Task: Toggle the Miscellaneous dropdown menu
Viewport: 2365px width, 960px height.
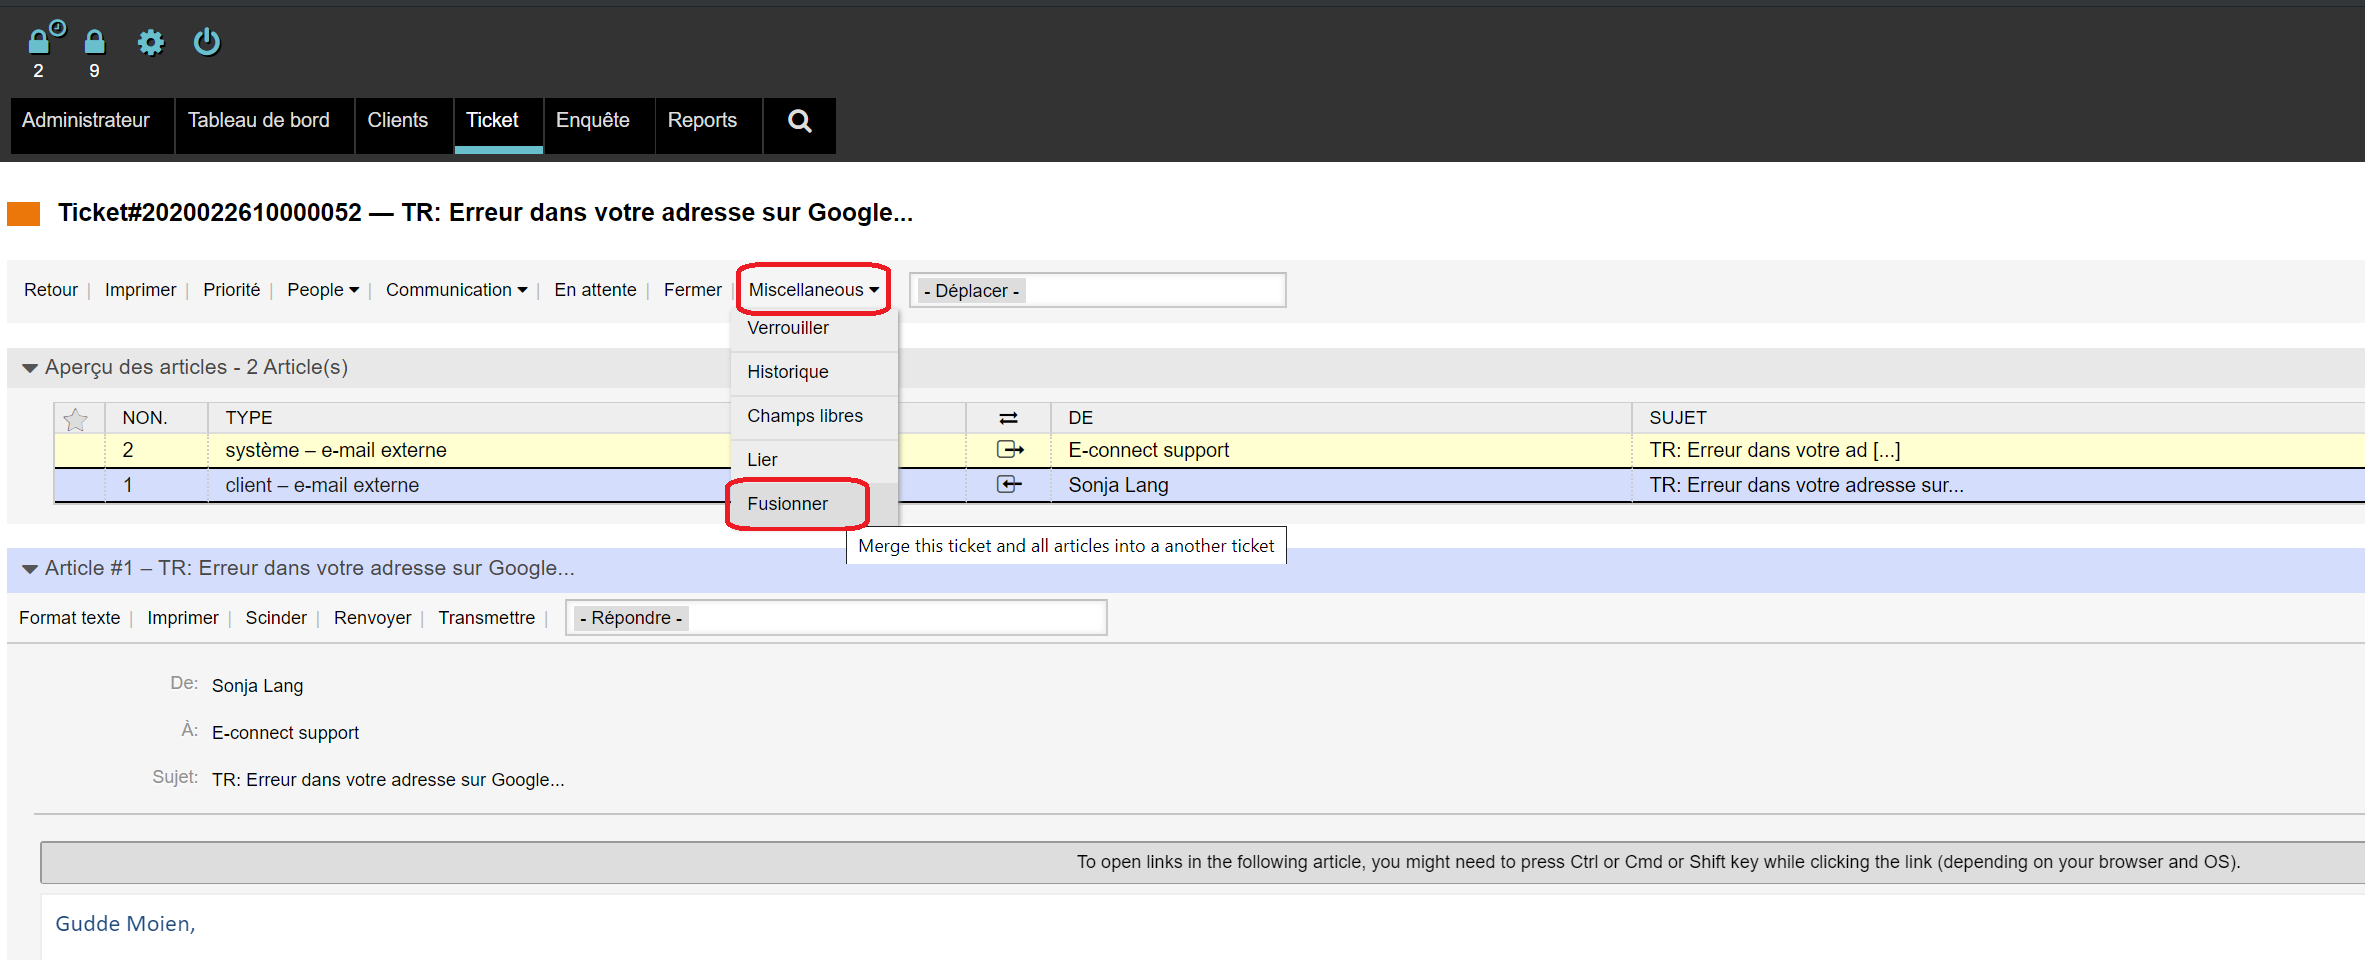Action: (814, 290)
